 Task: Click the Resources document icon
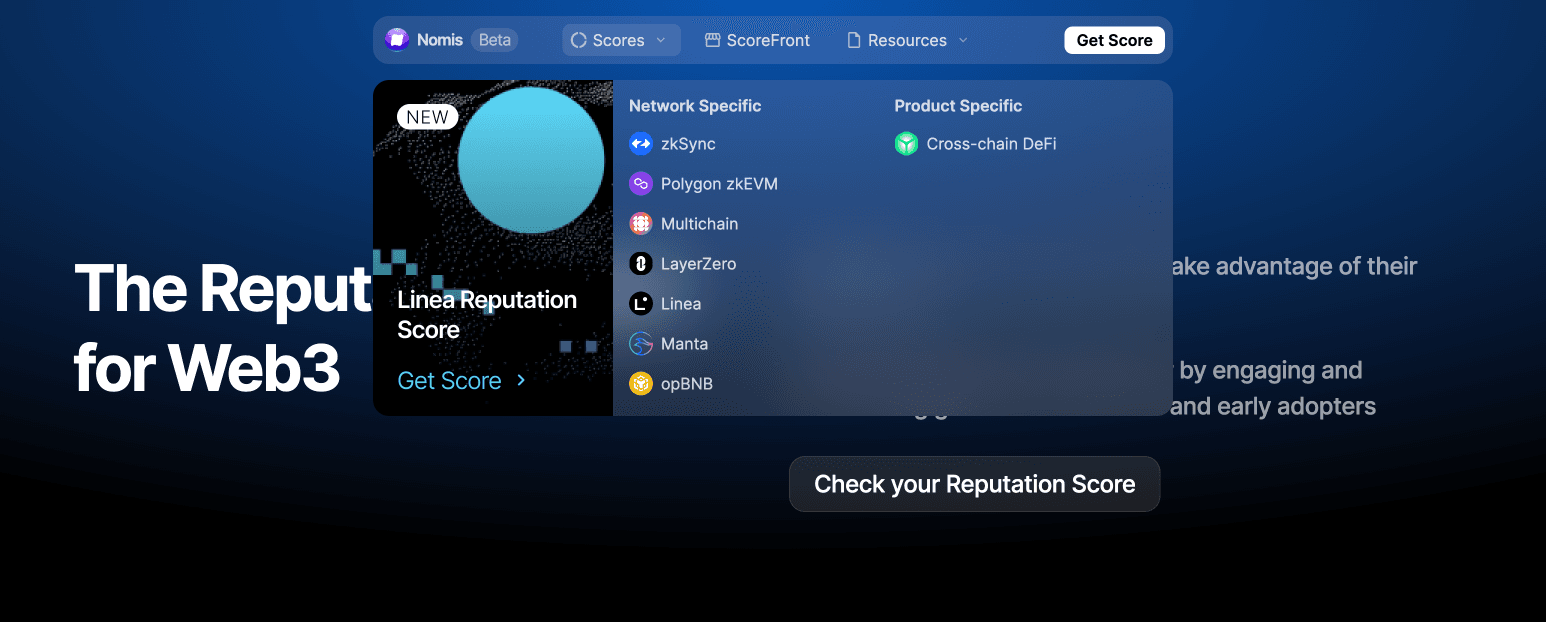pos(854,41)
